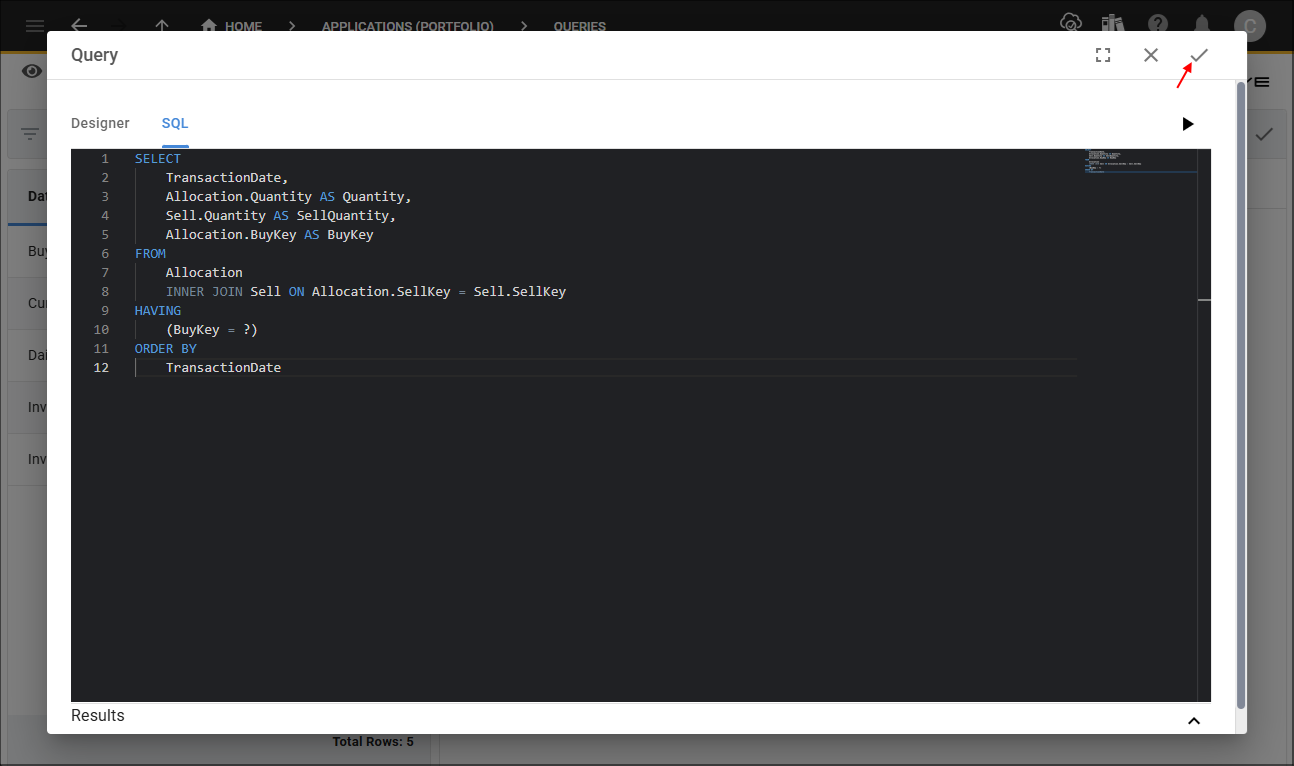This screenshot has width=1294, height=766.
Task: Open the help question mark icon
Action: [1158, 25]
